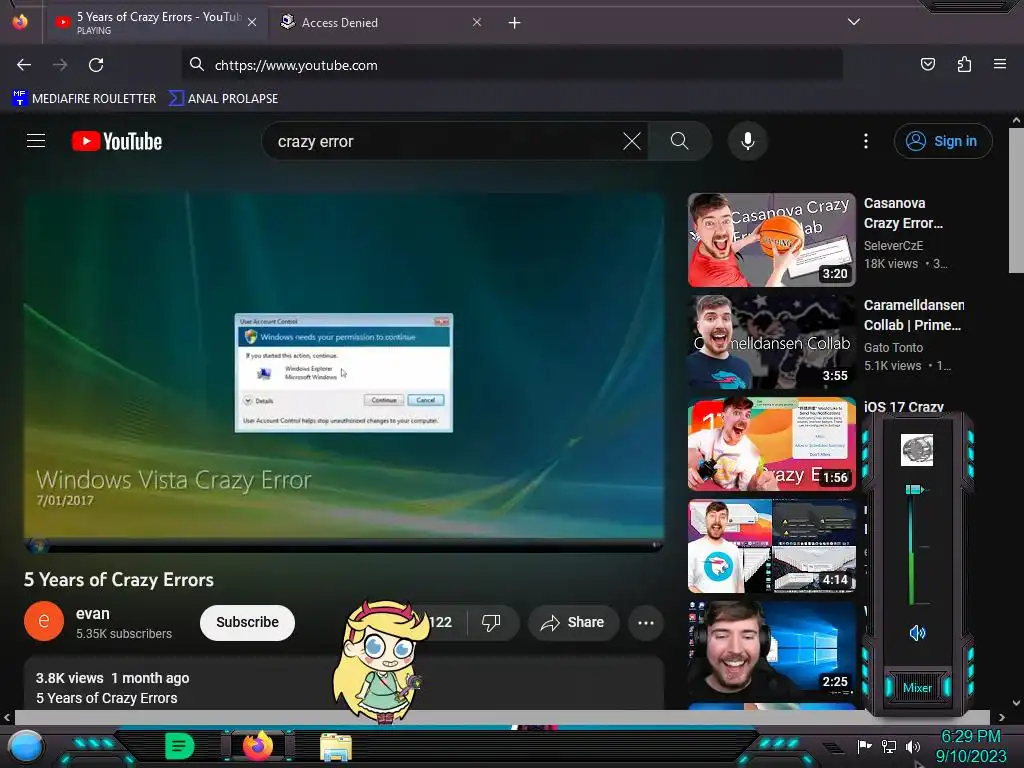The height and width of the screenshot is (768, 1024).
Task: Click the Firefox taskbar icon
Action: coord(258,746)
